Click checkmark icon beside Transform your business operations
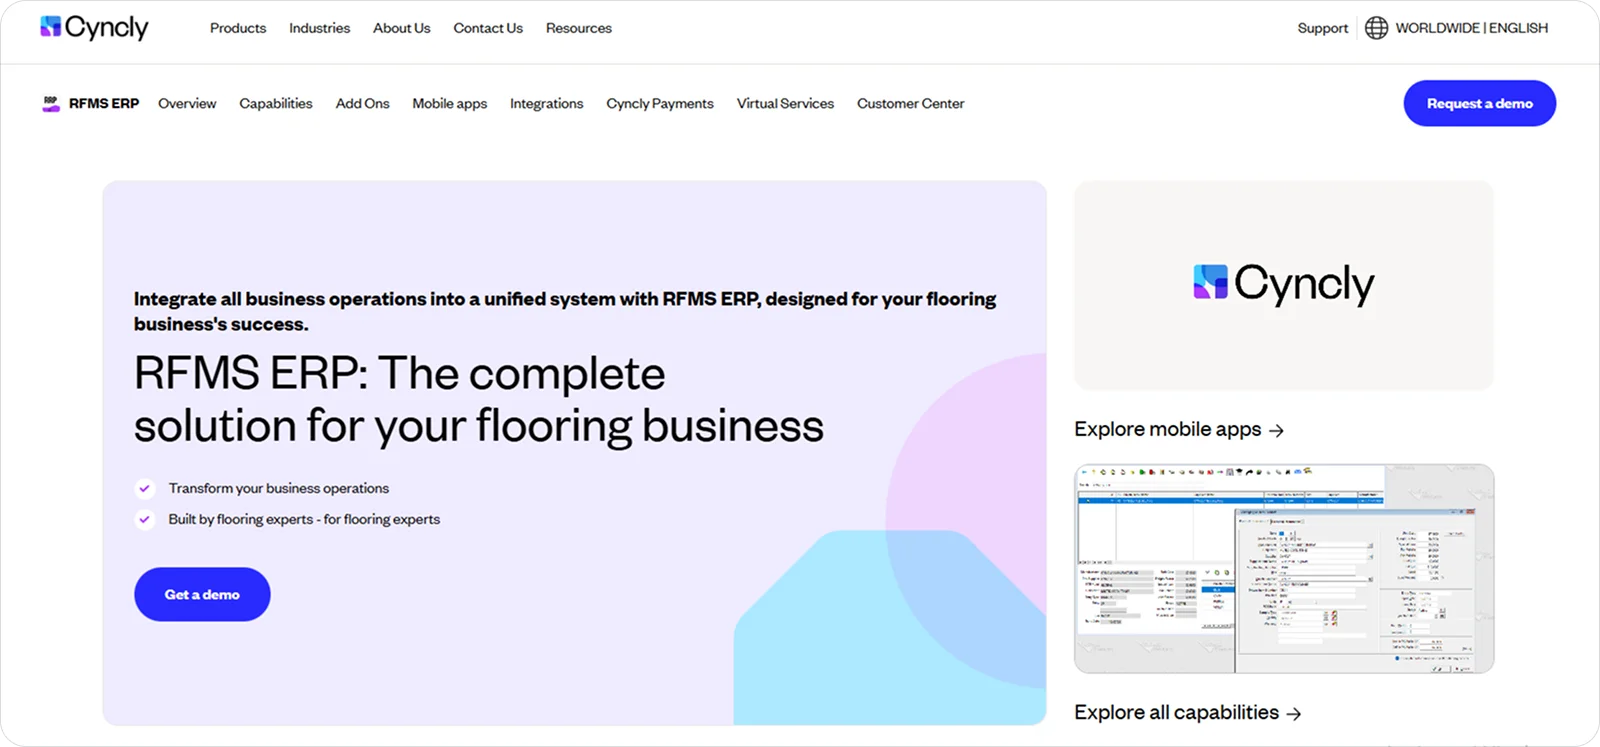The width and height of the screenshot is (1600, 747). 145,488
